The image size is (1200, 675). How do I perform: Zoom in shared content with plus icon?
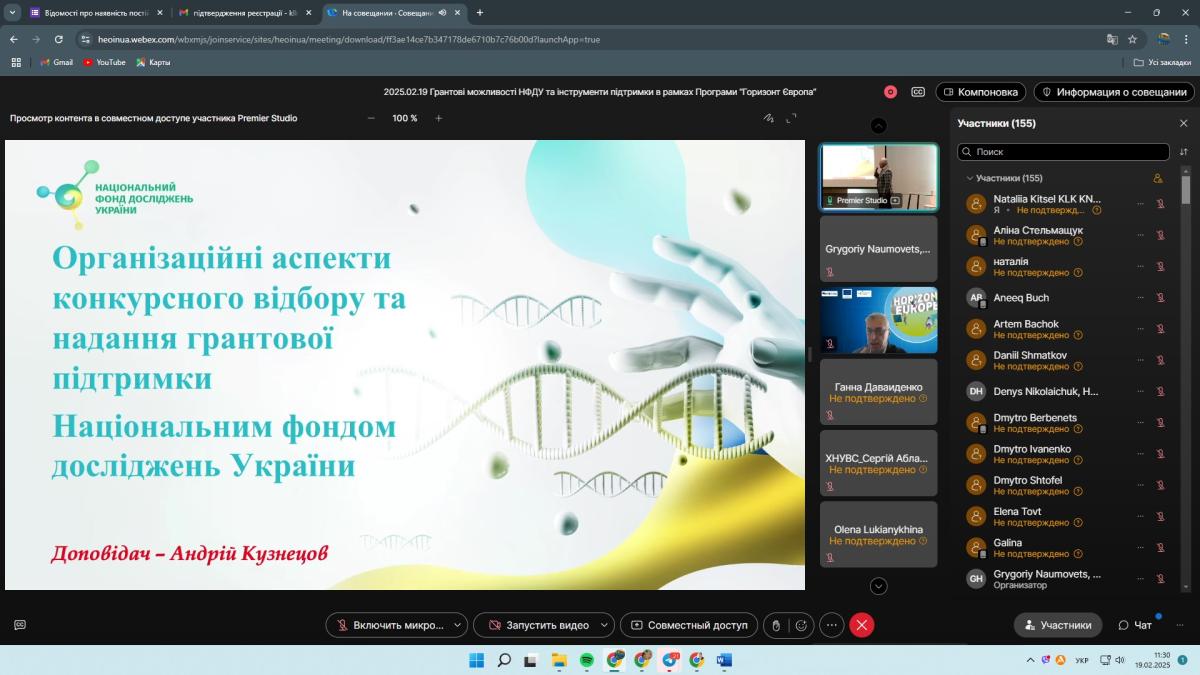pyautogui.click(x=438, y=118)
